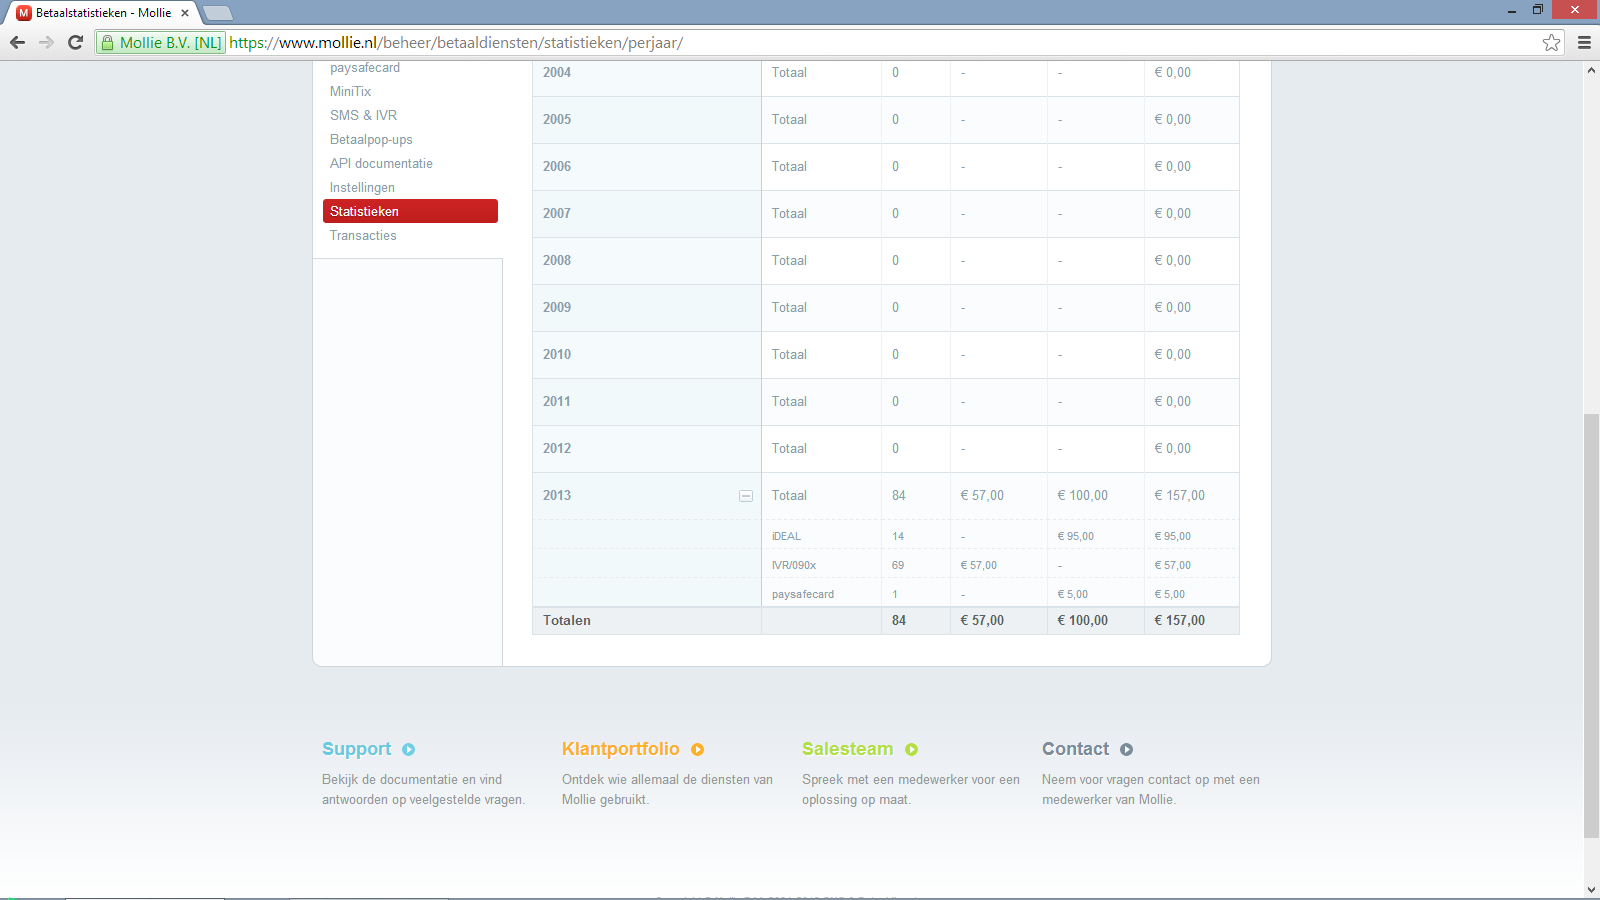This screenshot has height=900, width=1600.
Task: Open API documentatie link
Action: (381, 163)
